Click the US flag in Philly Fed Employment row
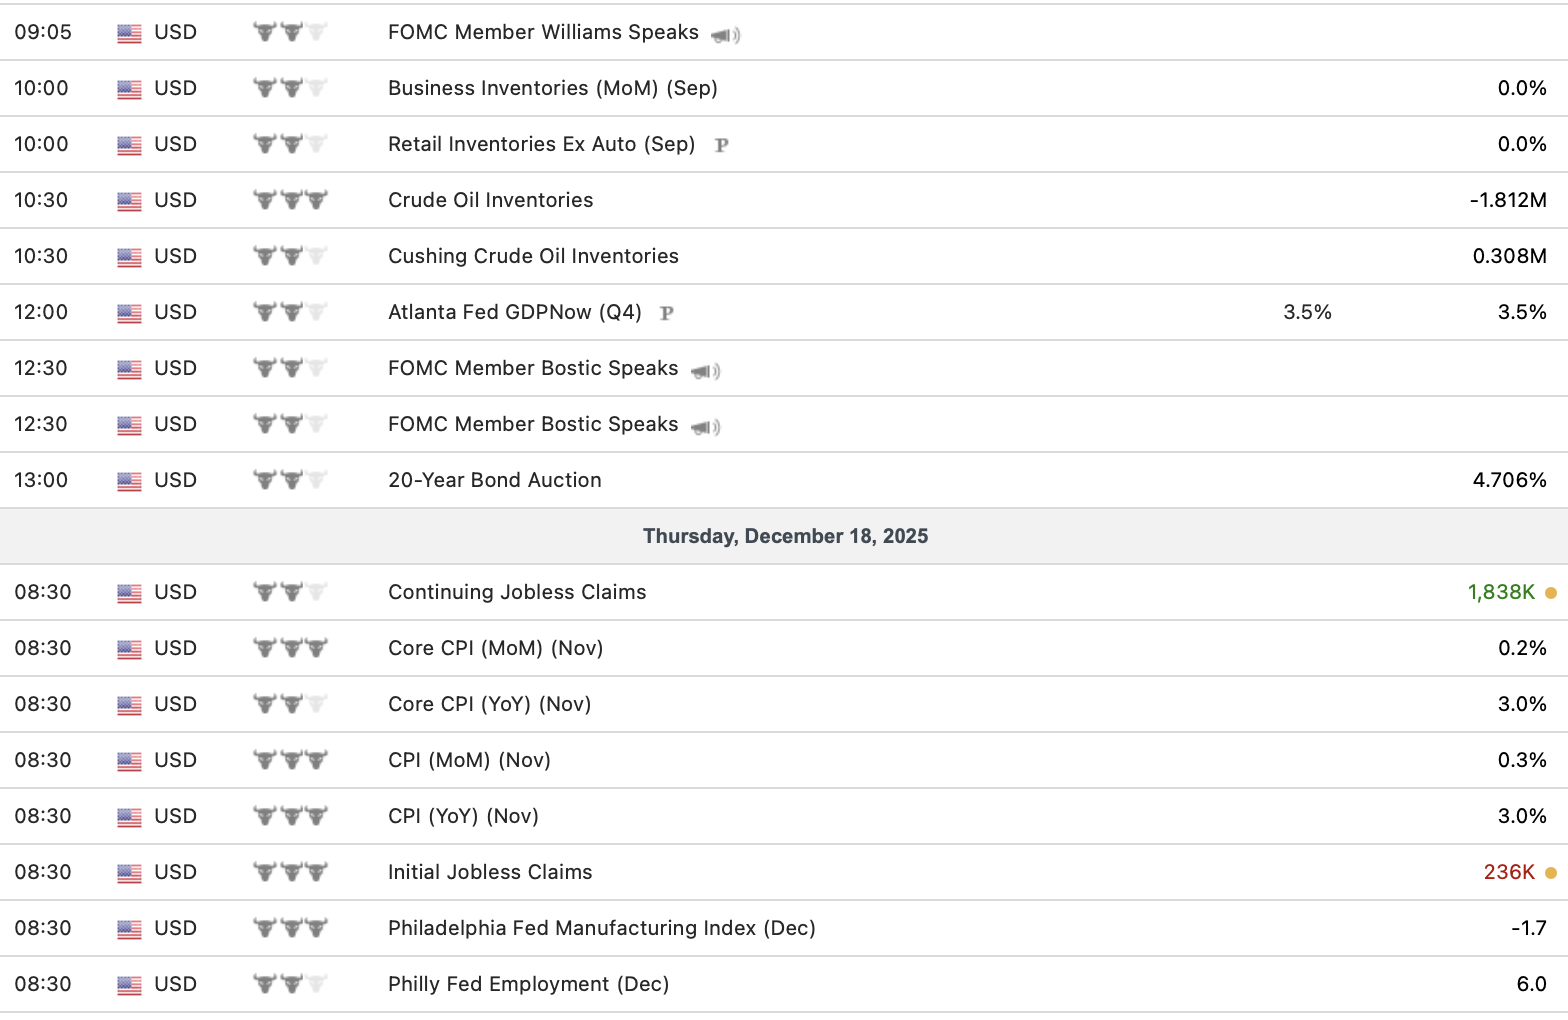This screenshot has width=1568, height=1020. (x=129, y=985)
